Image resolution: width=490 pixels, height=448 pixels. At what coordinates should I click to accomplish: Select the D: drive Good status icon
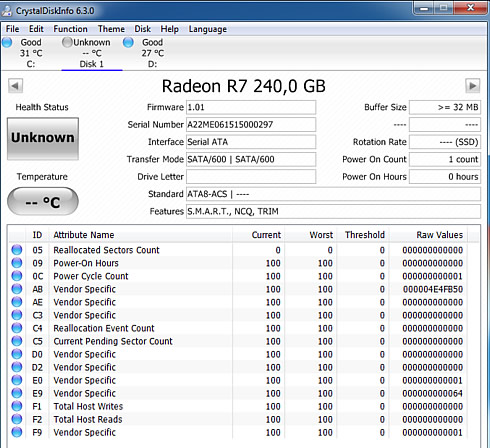[x=128, y=42]
